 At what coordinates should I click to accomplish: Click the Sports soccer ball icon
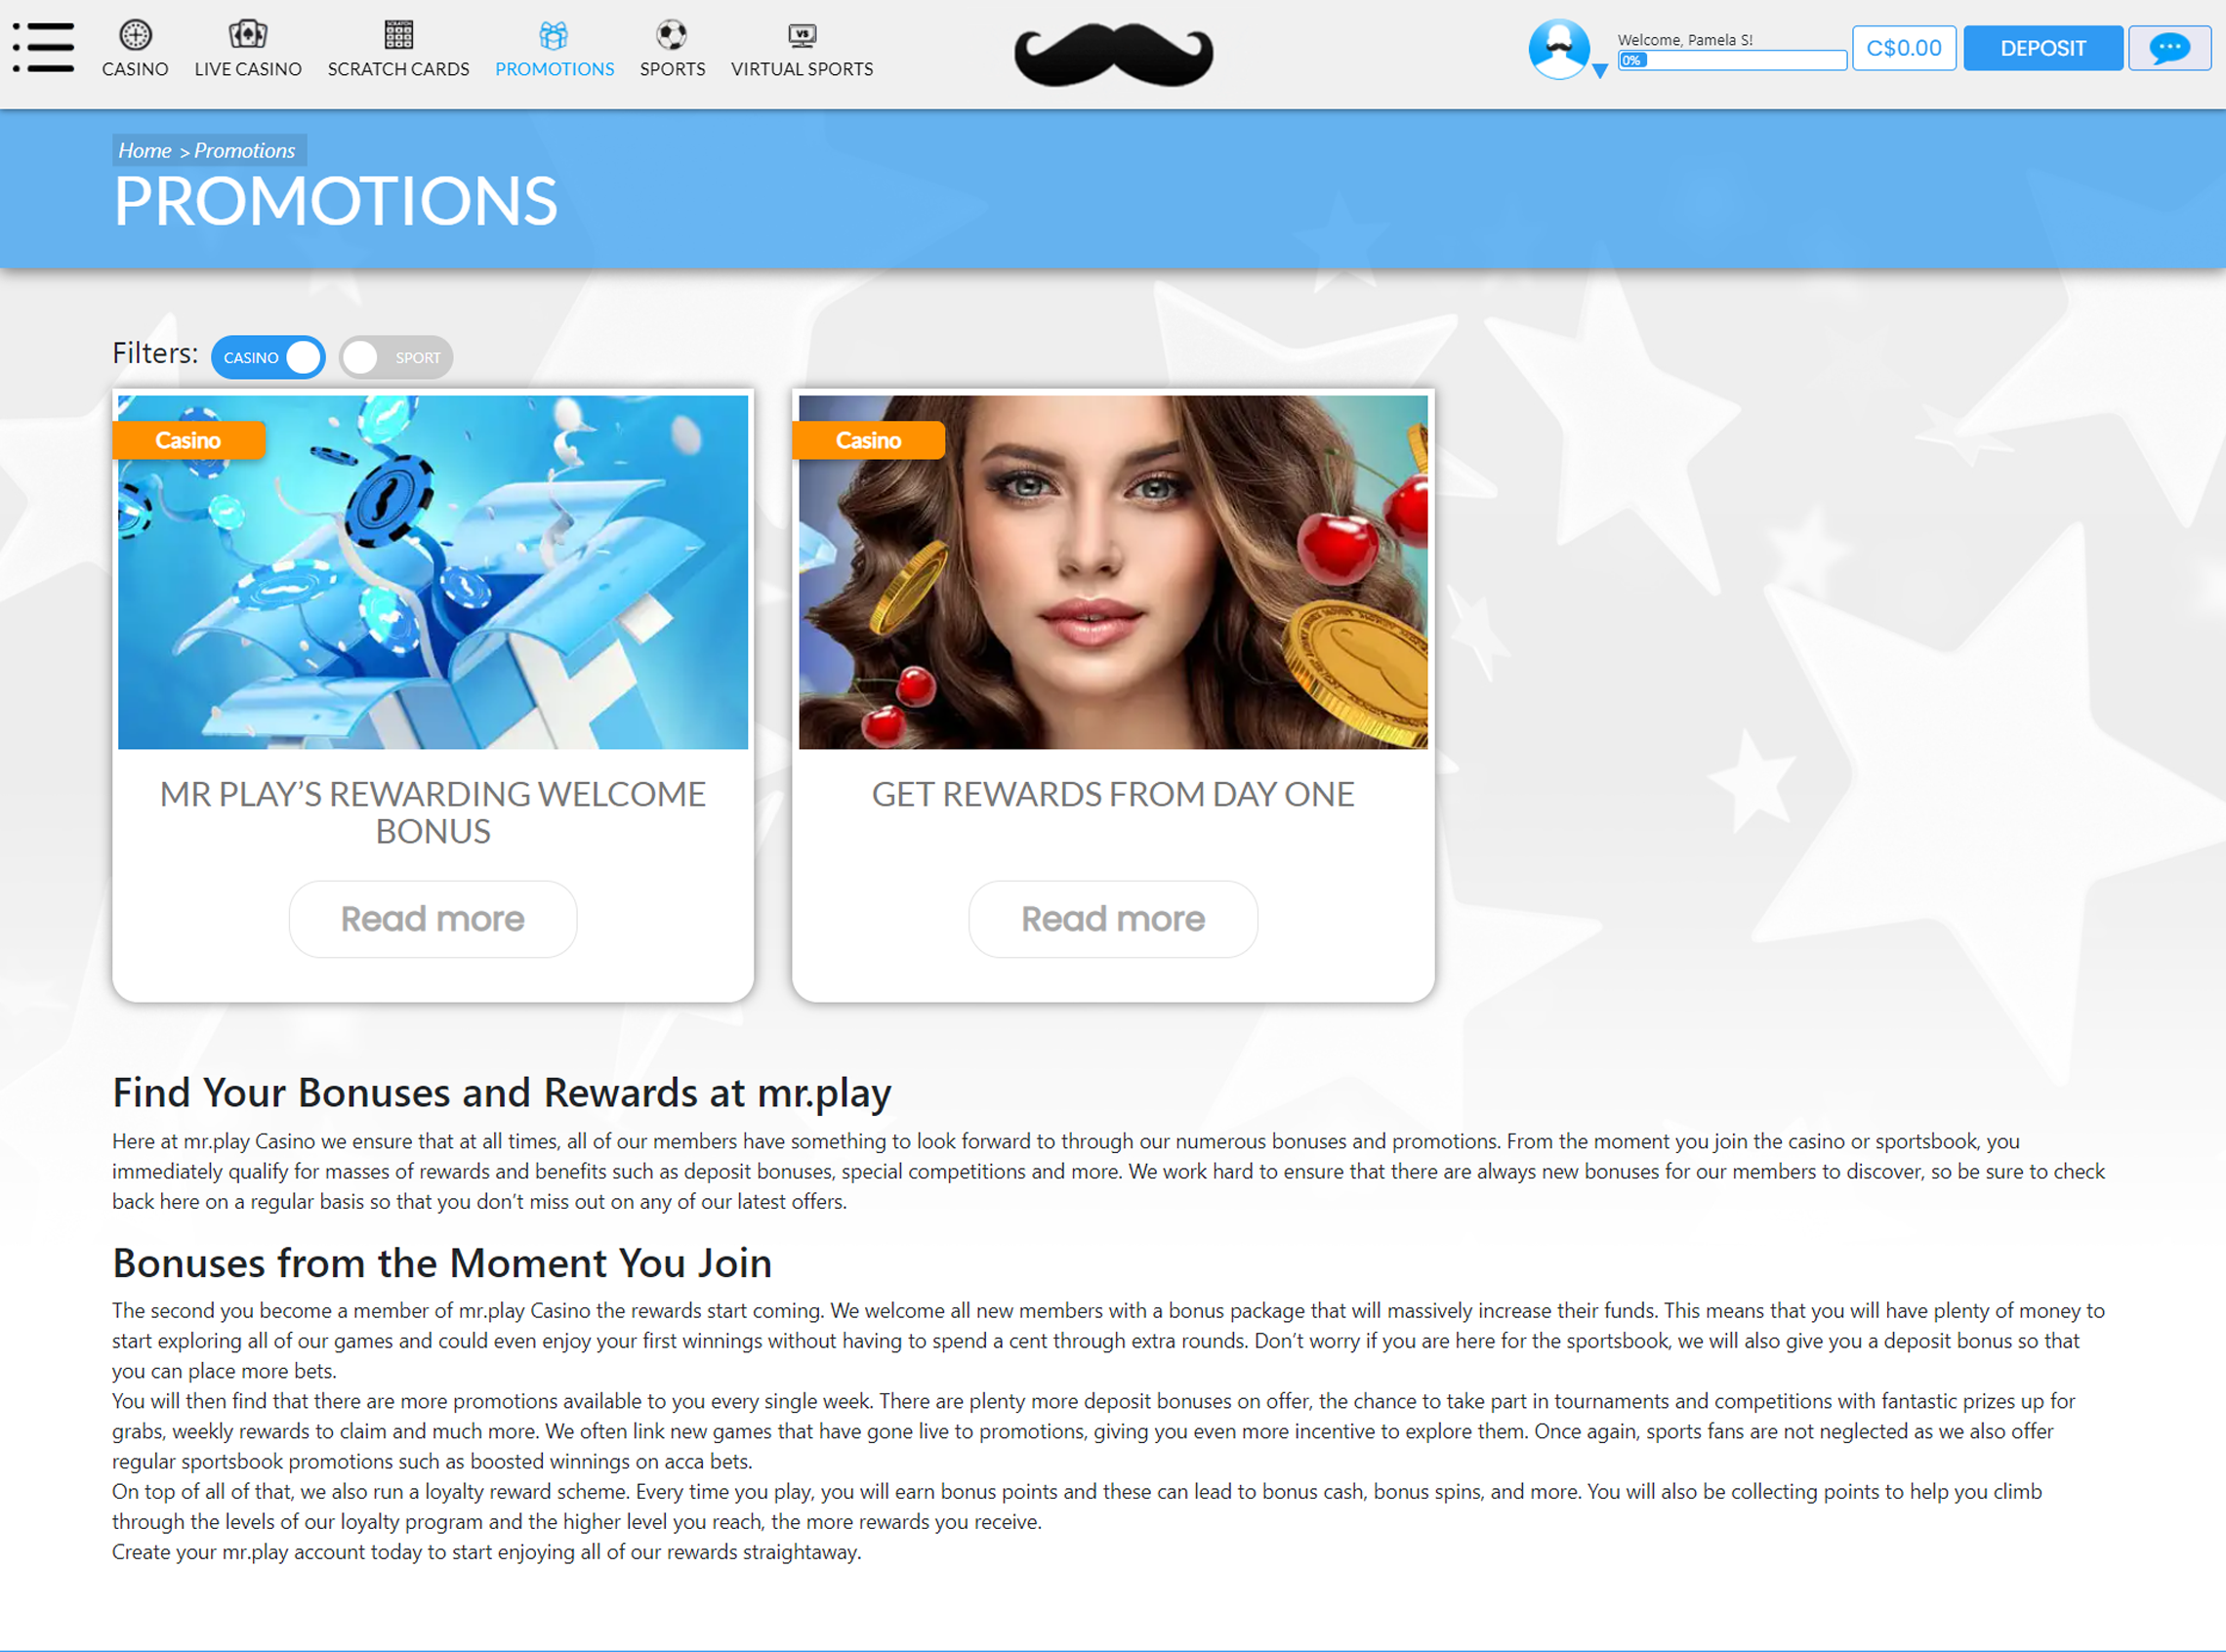click(x=672, y=35)
